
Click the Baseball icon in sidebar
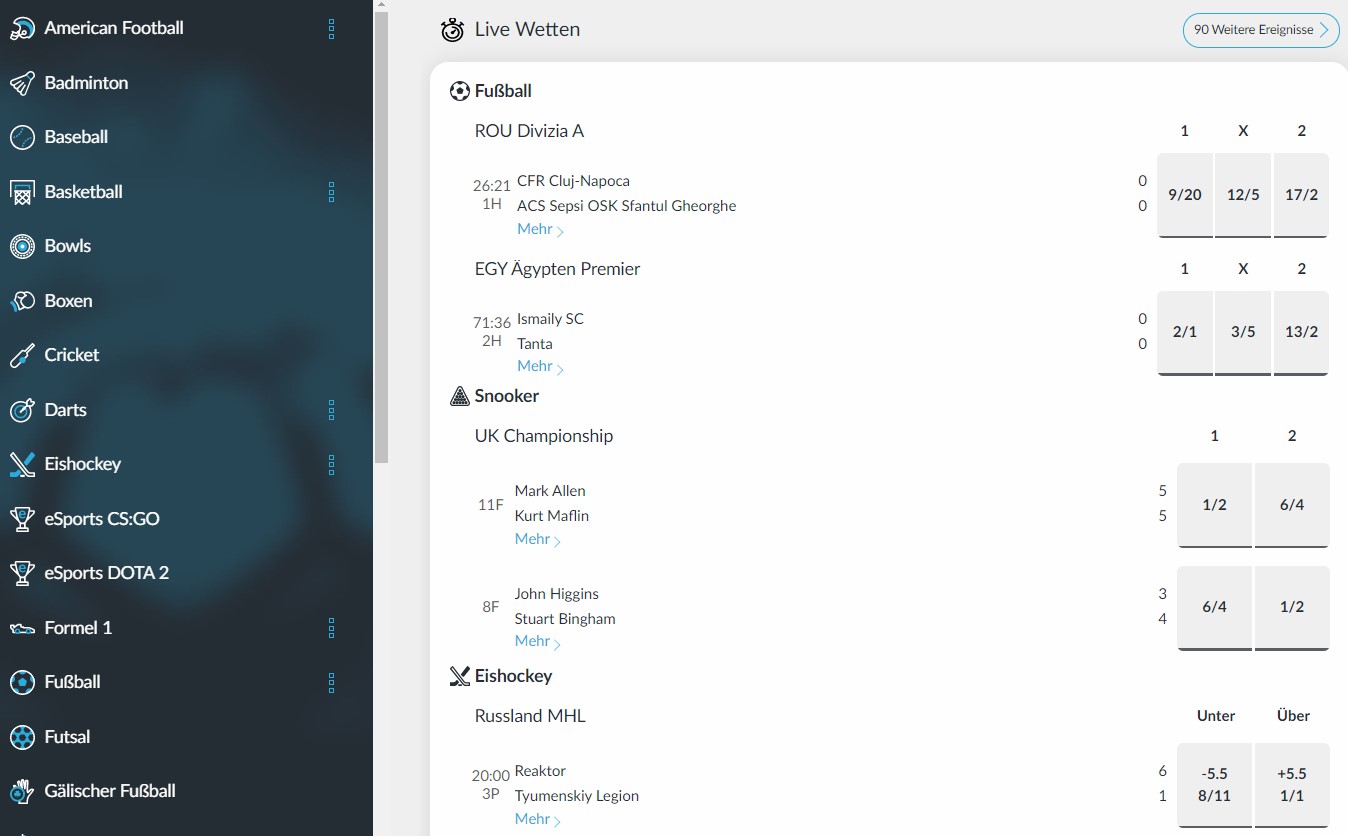22,137
